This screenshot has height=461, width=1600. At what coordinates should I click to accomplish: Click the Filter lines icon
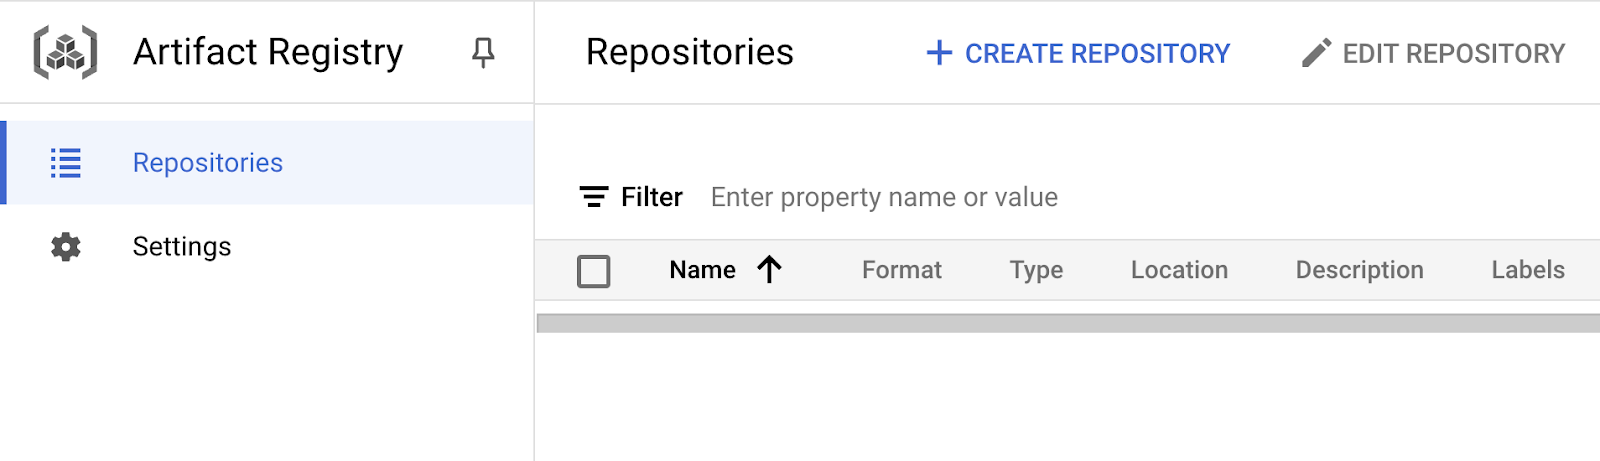click(x=594, y=197)
